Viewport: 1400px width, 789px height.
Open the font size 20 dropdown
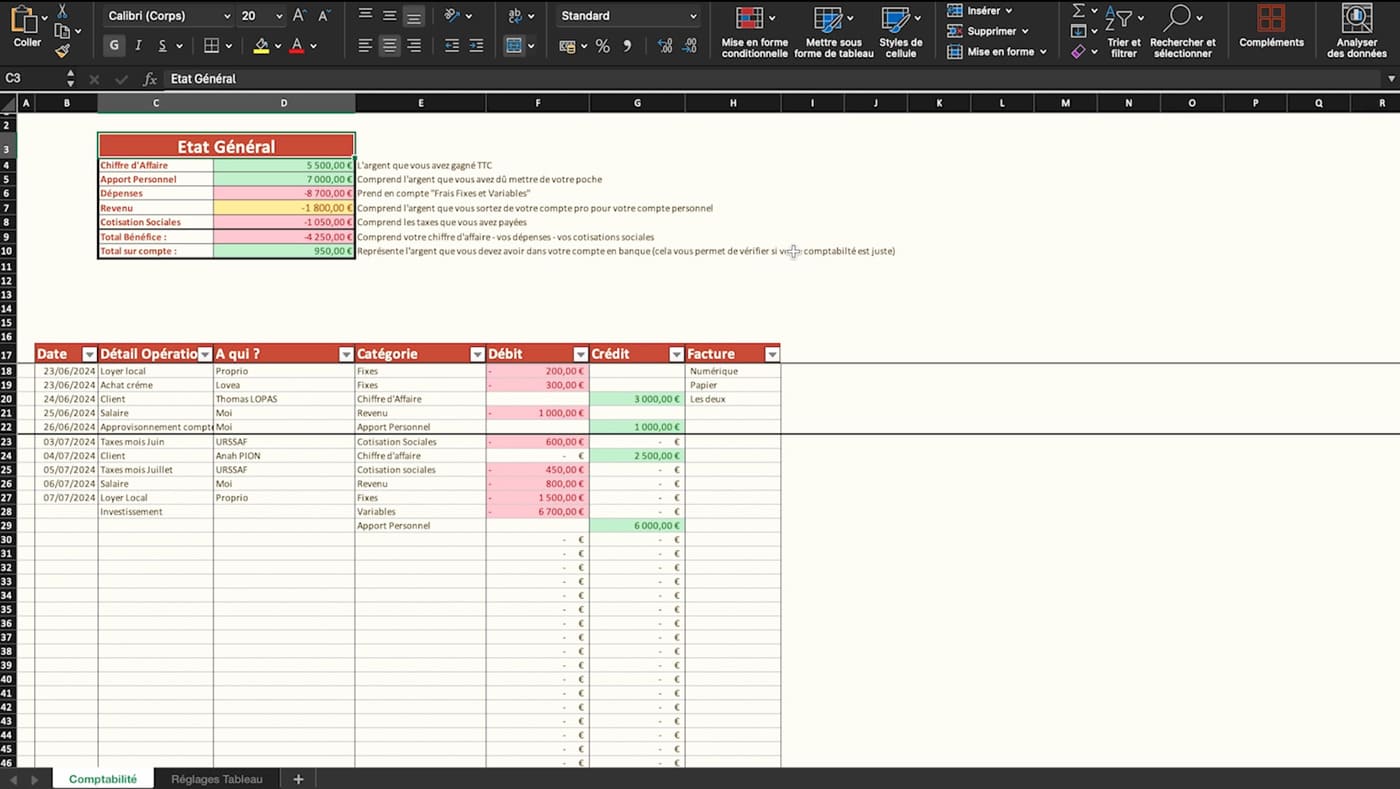point(278,16)
